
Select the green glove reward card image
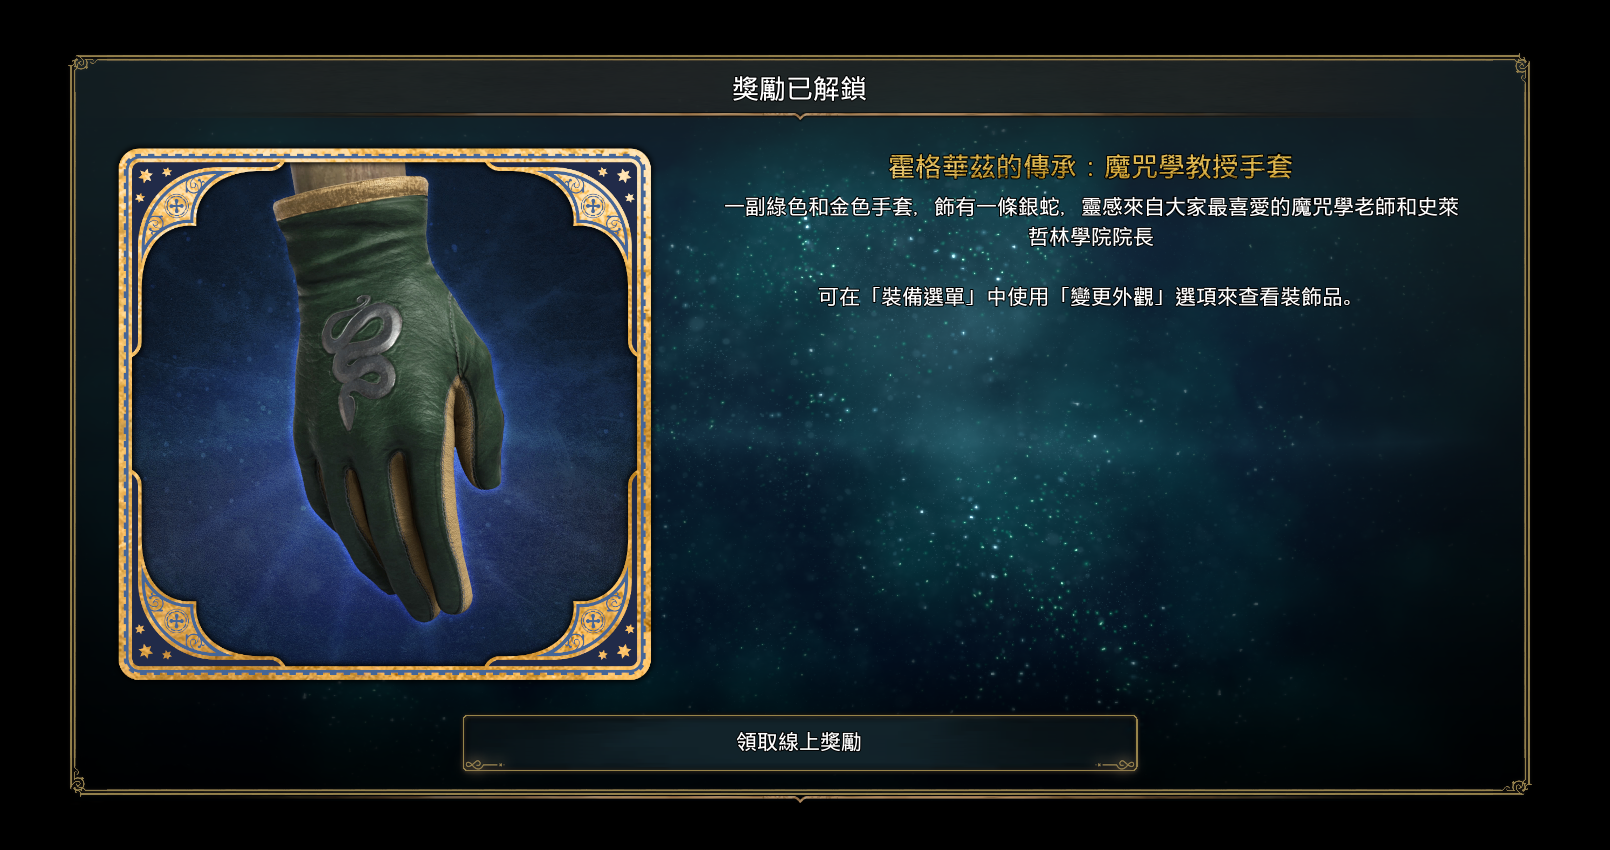385,414
